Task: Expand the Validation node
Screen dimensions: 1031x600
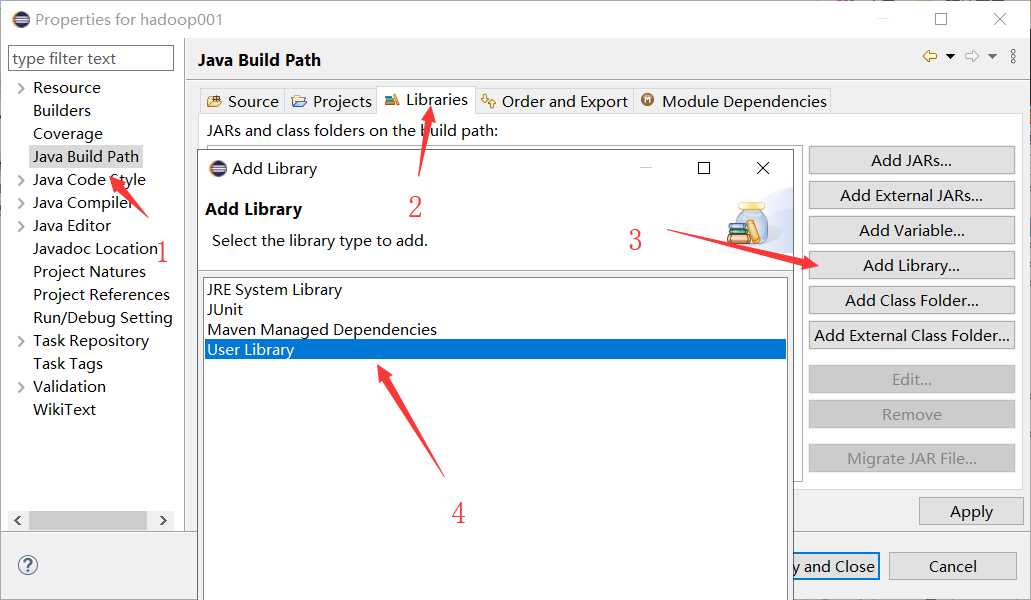Action: [x=21, y=387]
